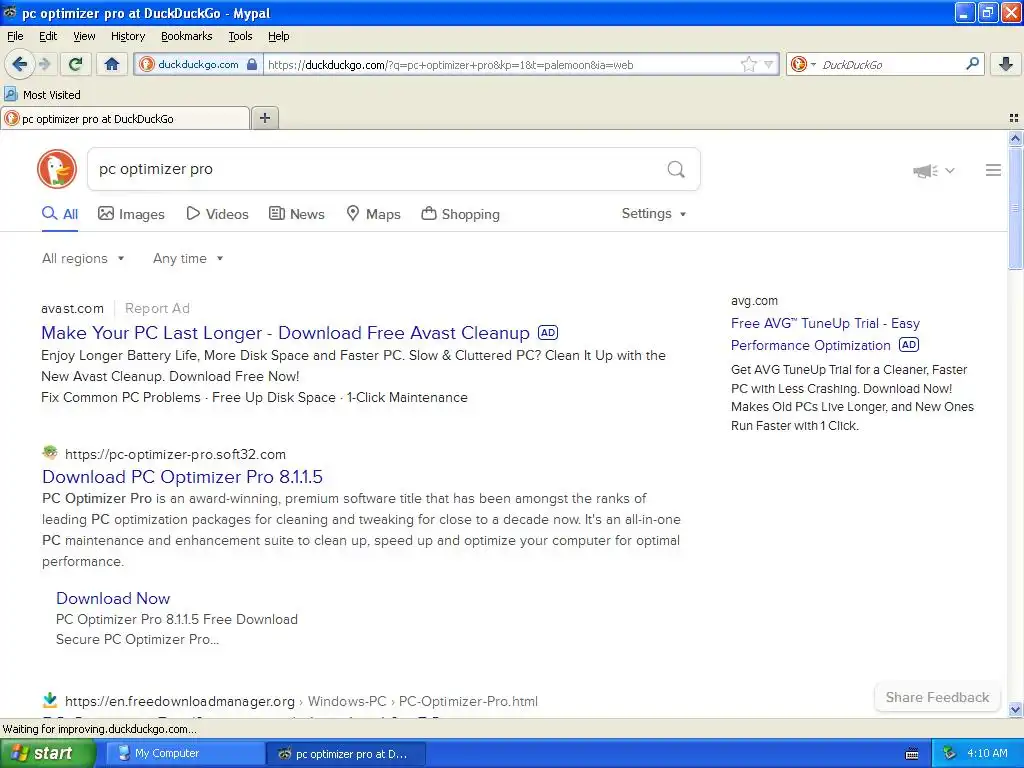Open the Most Visited bookmarks folder
This screenshot has height=768, width=1024.
click(42, 95)
